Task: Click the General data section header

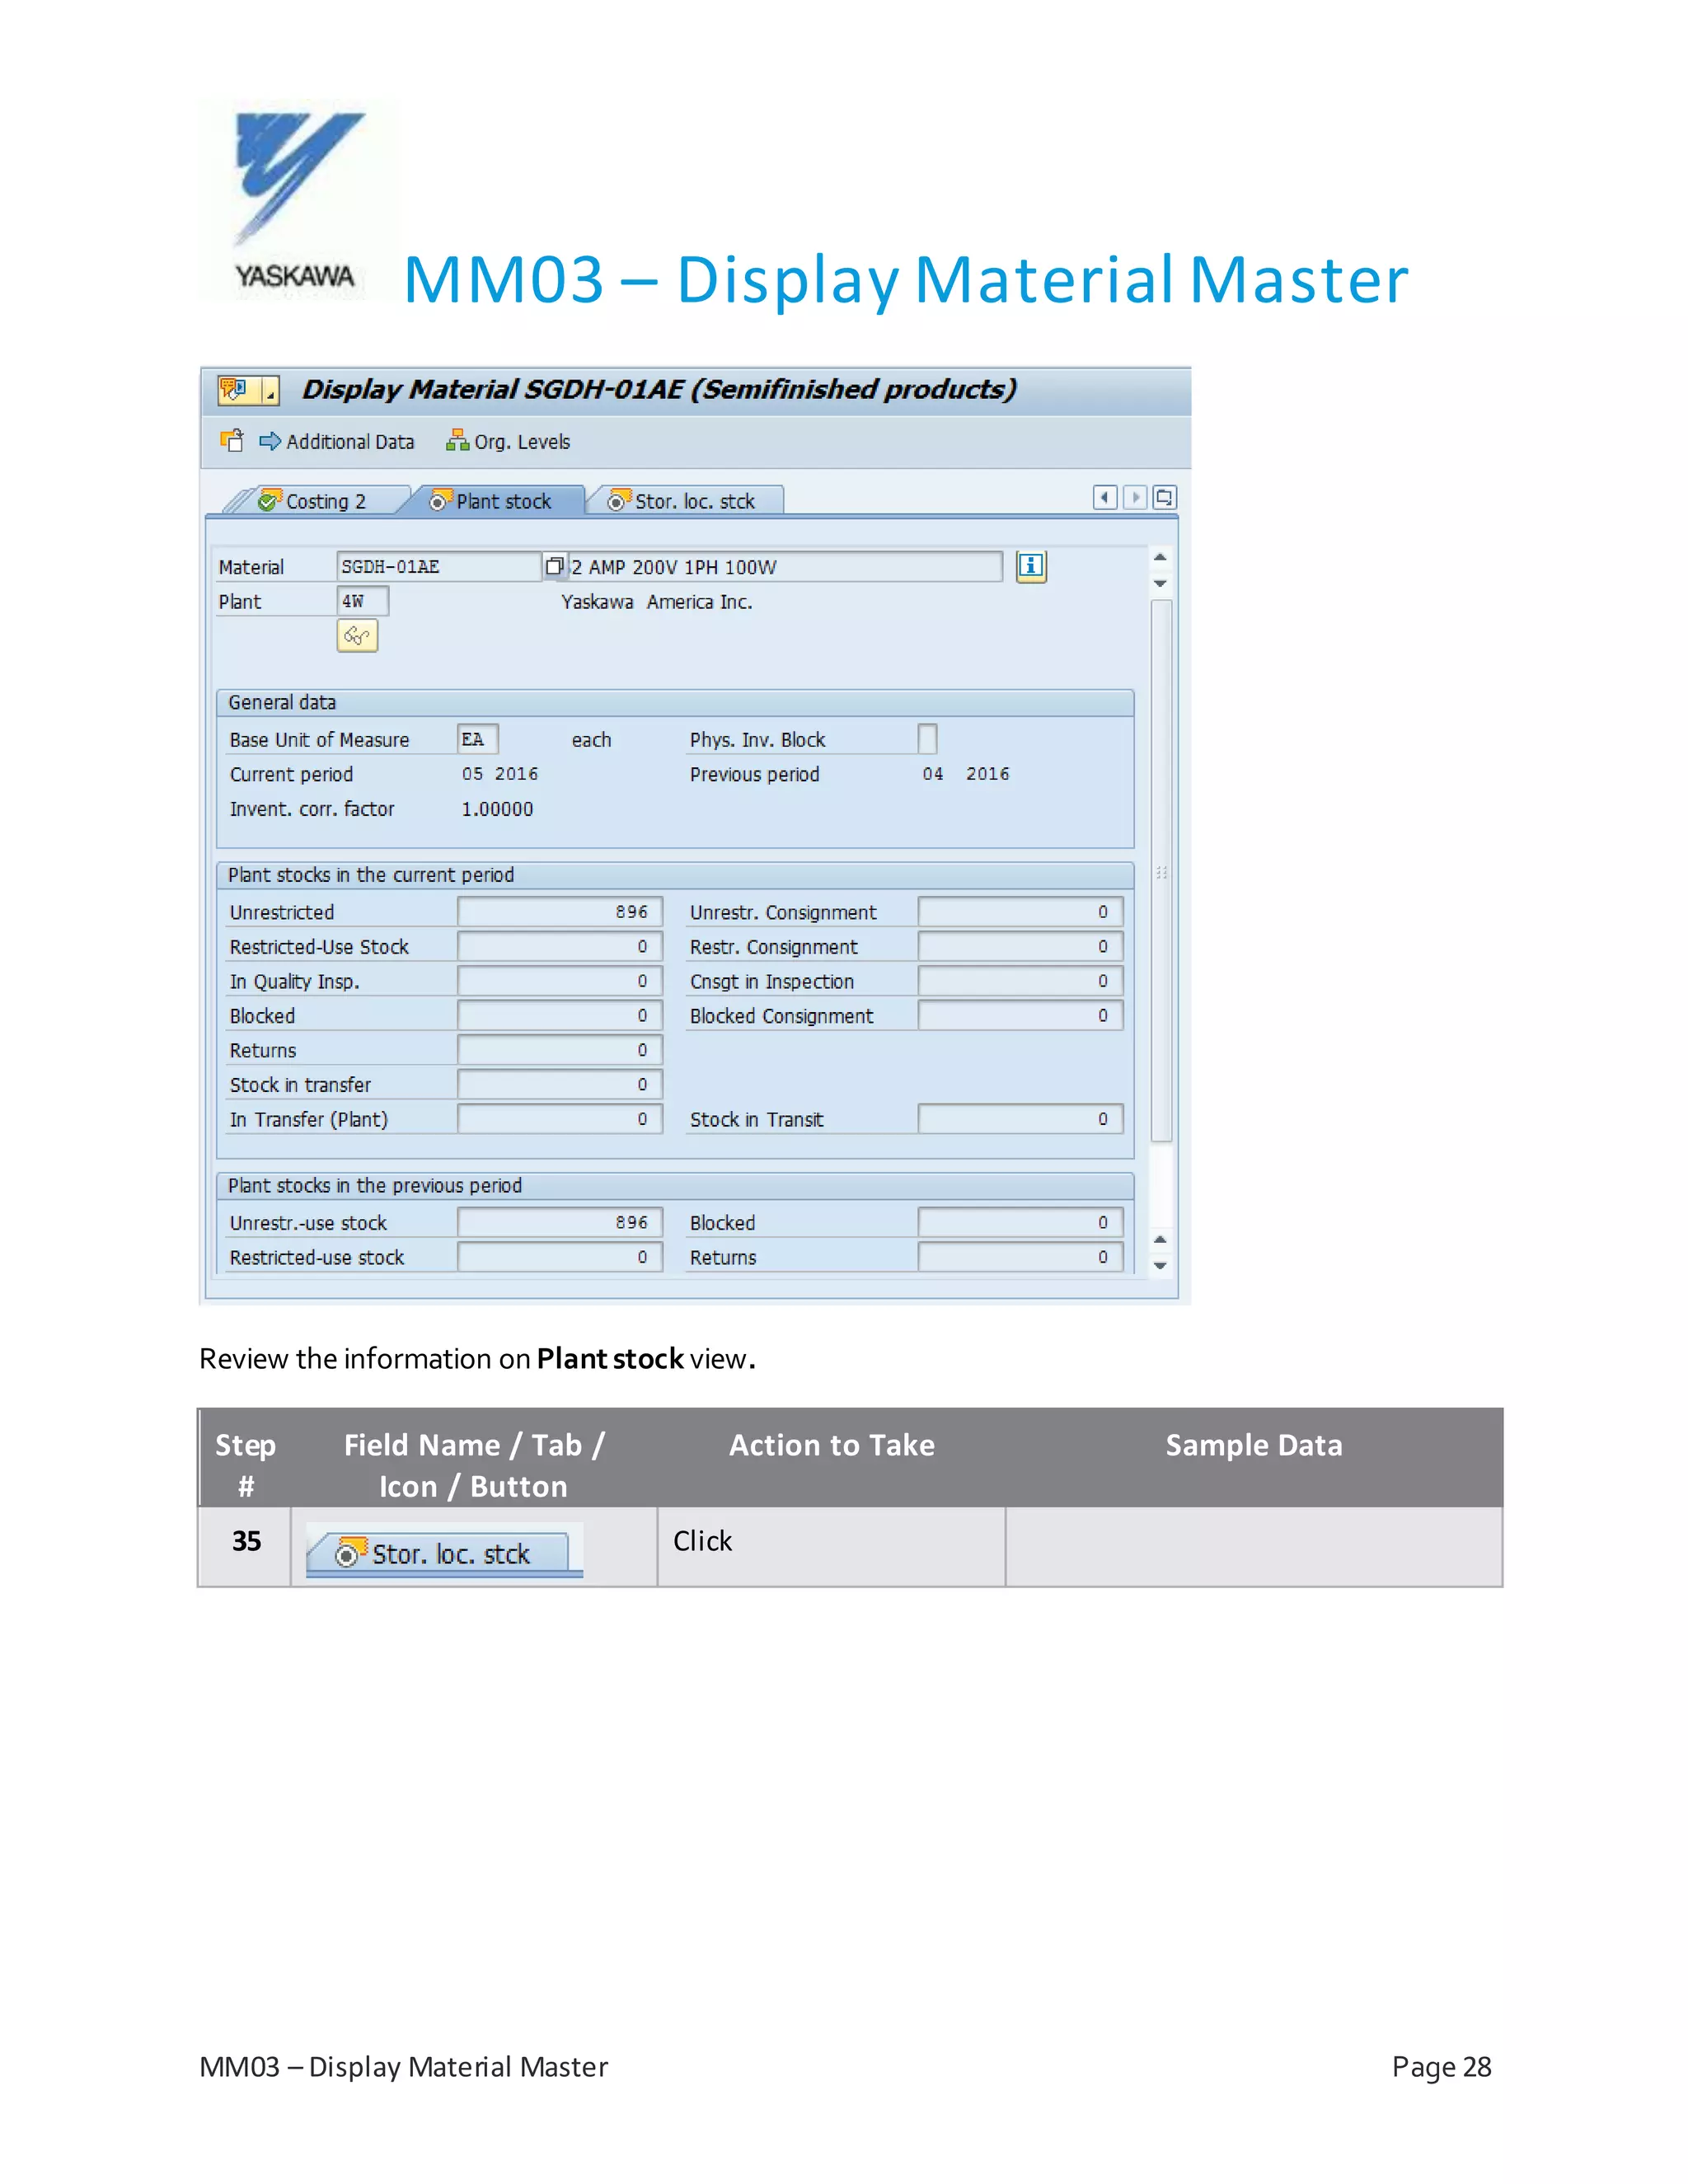Action: tap(675, 703)
